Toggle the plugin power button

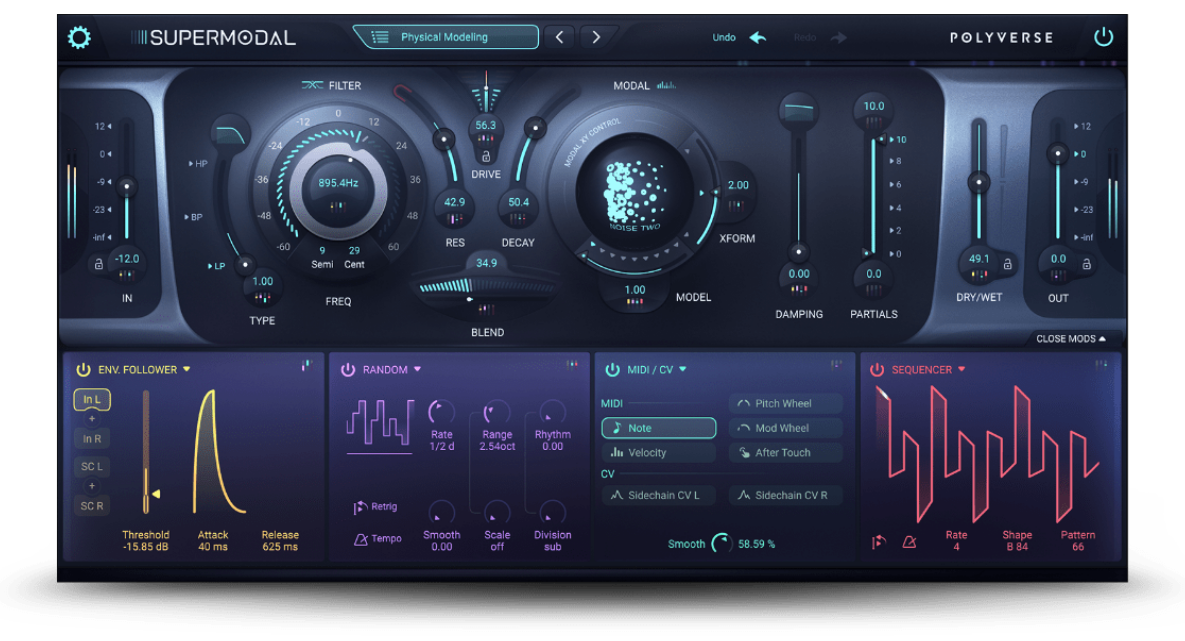coord(1103,36)
